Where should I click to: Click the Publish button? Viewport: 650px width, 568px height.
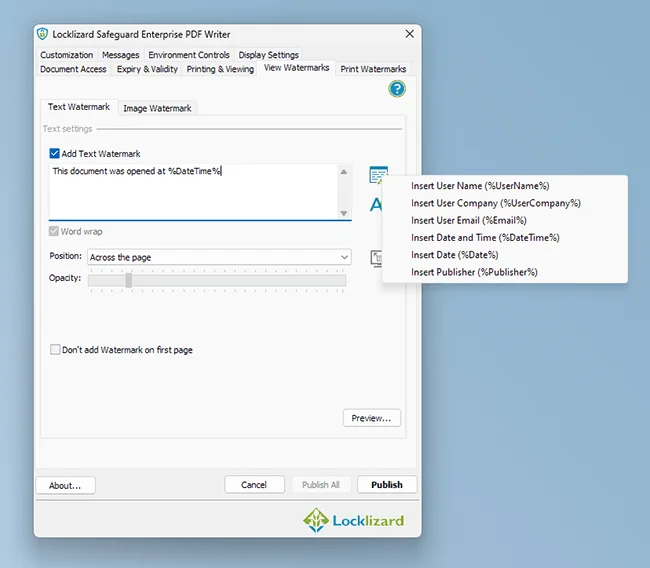[387, 485]
